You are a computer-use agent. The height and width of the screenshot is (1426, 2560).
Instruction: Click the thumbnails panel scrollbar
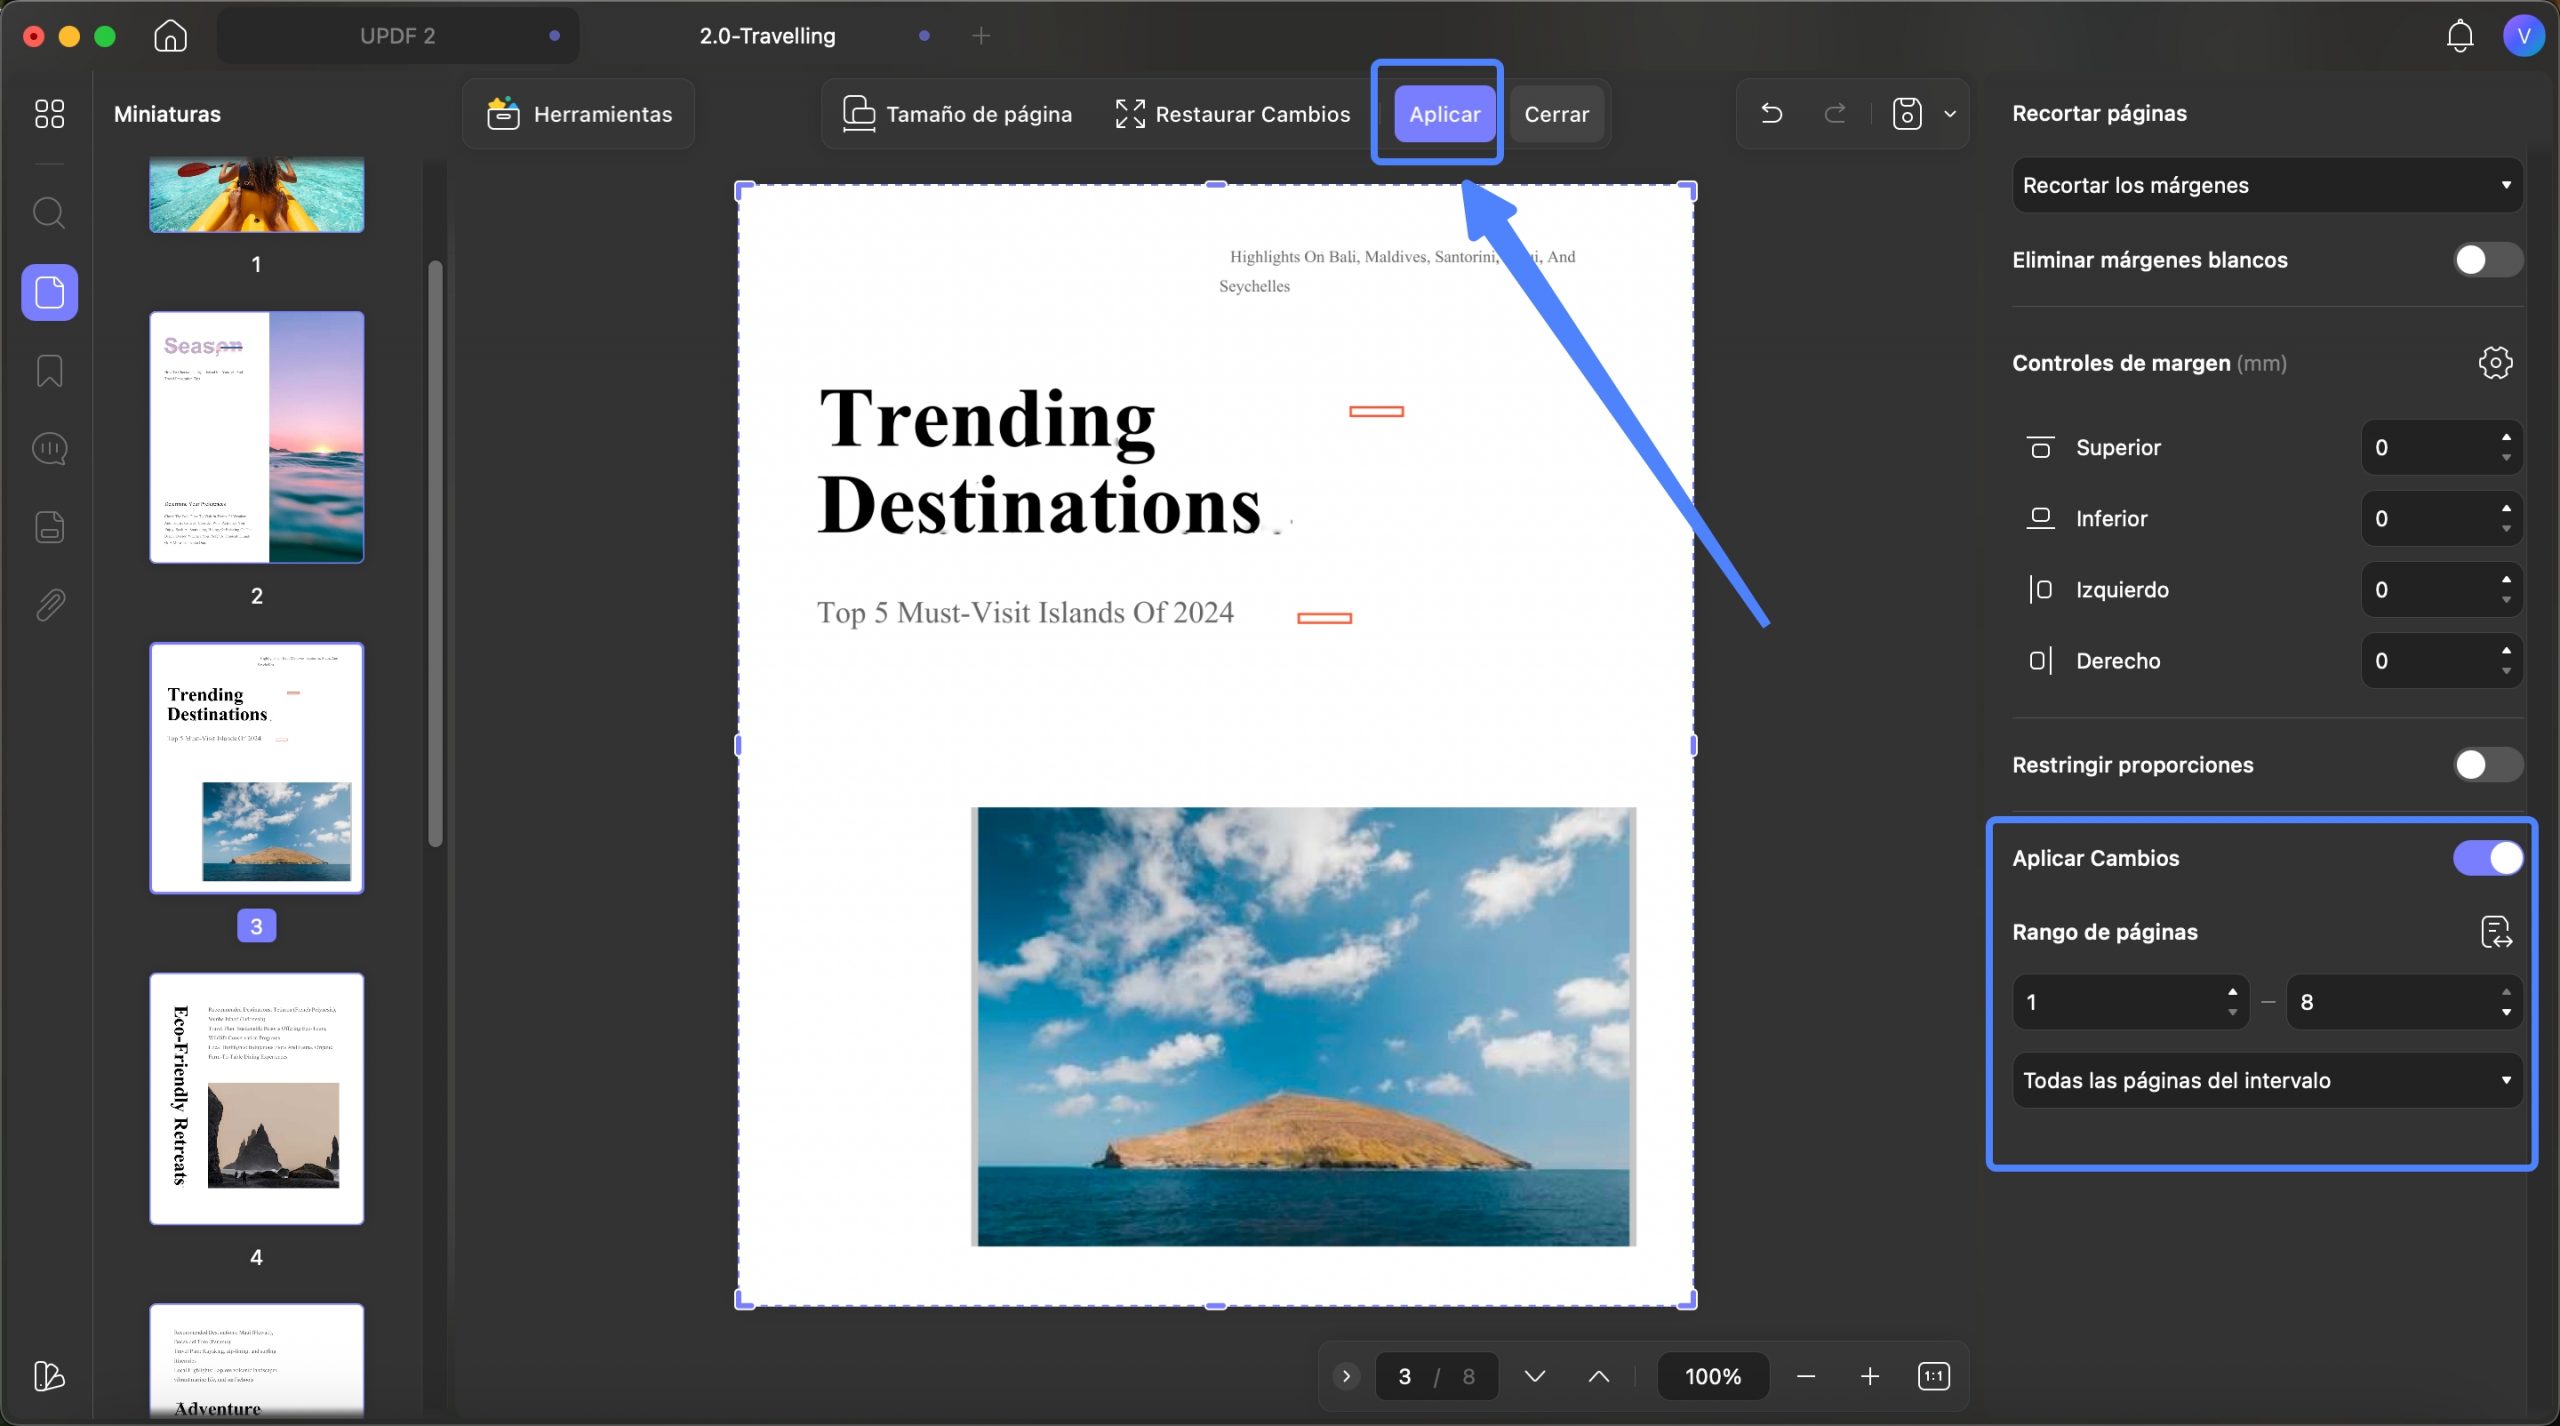pyautogui.click(x=435, y=553)
